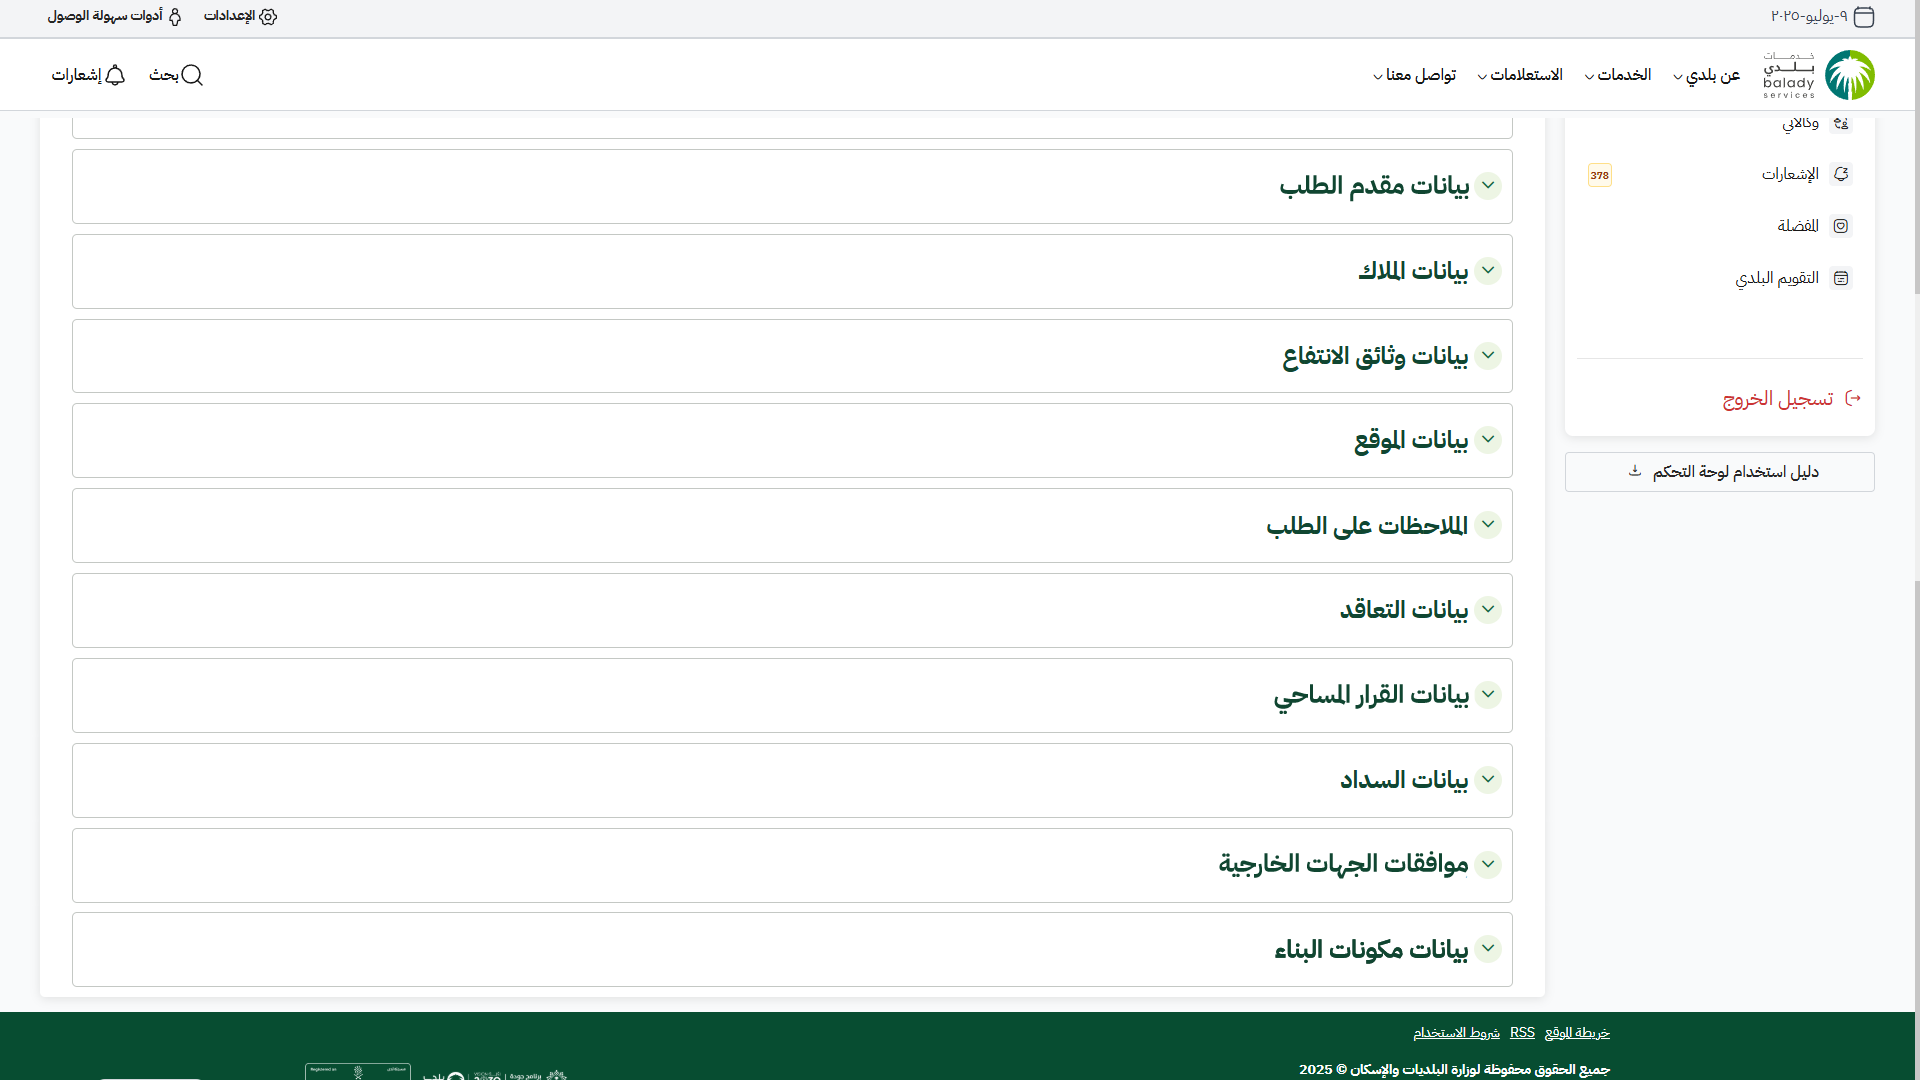
Task: Click the calendar date icon
Action: tap(1863, 16)
